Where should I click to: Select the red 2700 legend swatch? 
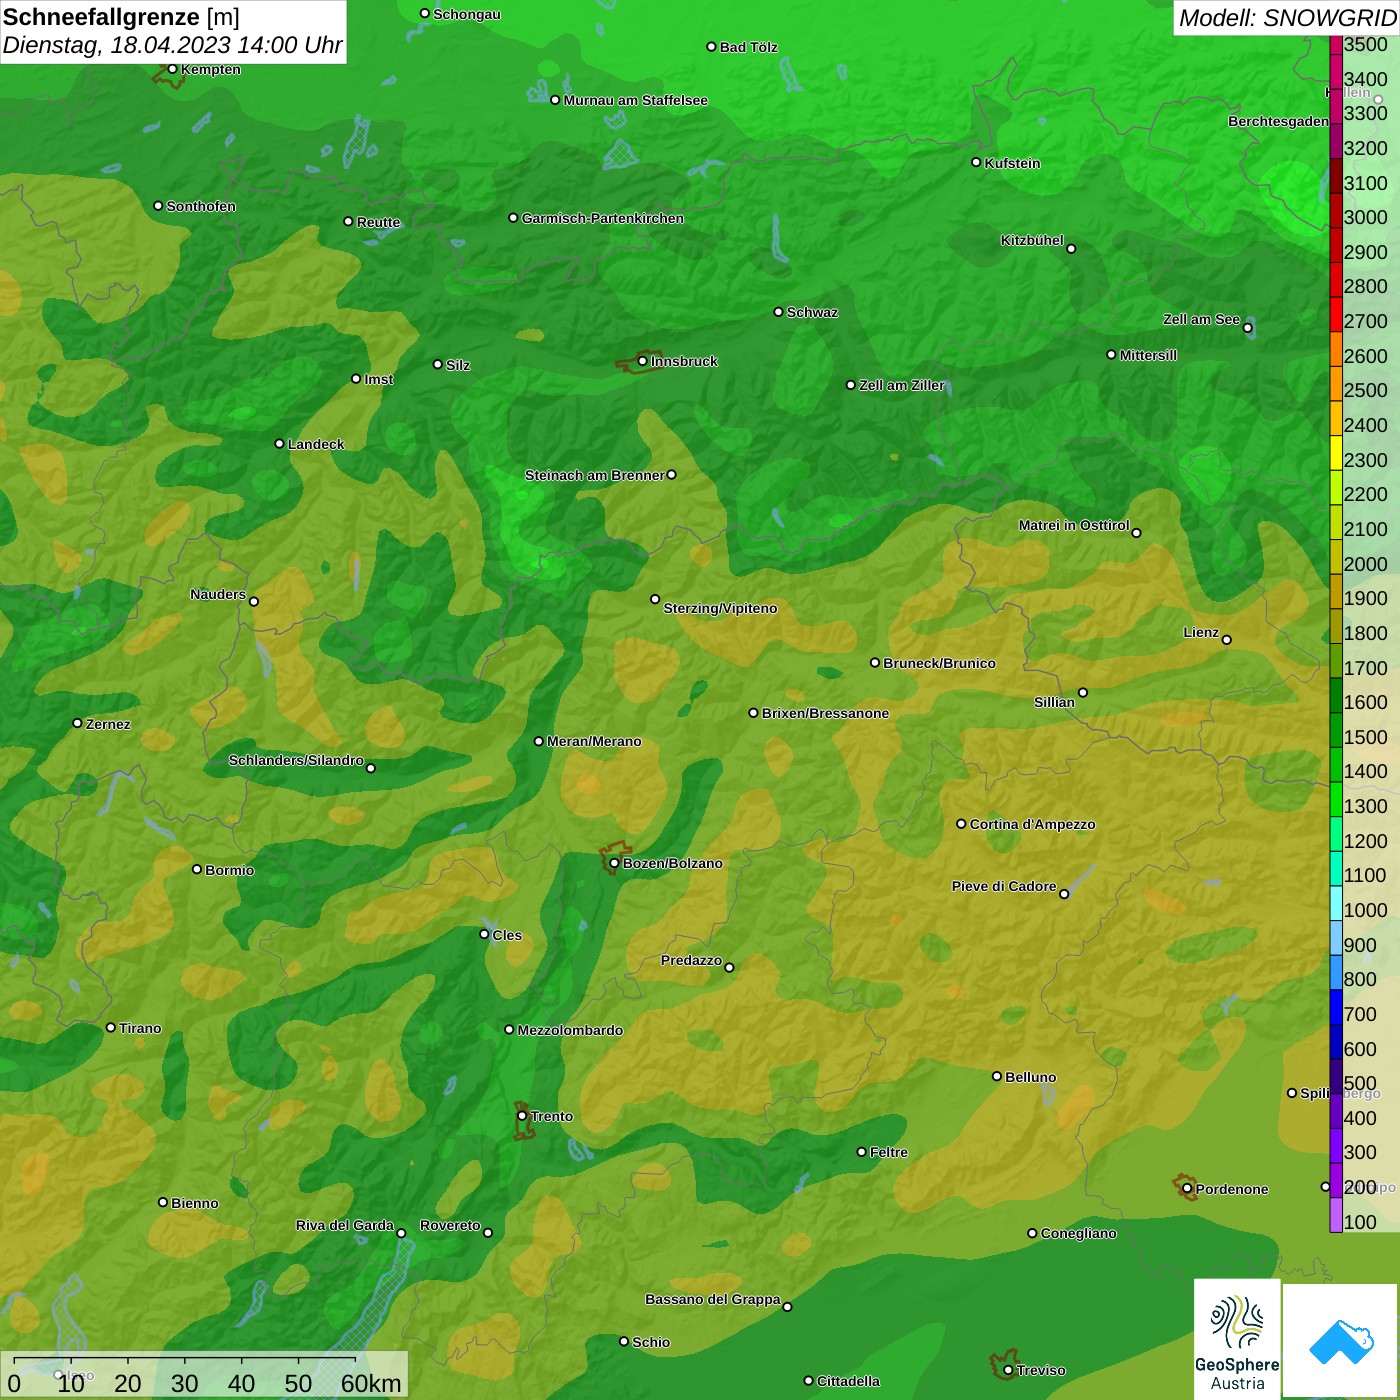(x=1336, y=313)
